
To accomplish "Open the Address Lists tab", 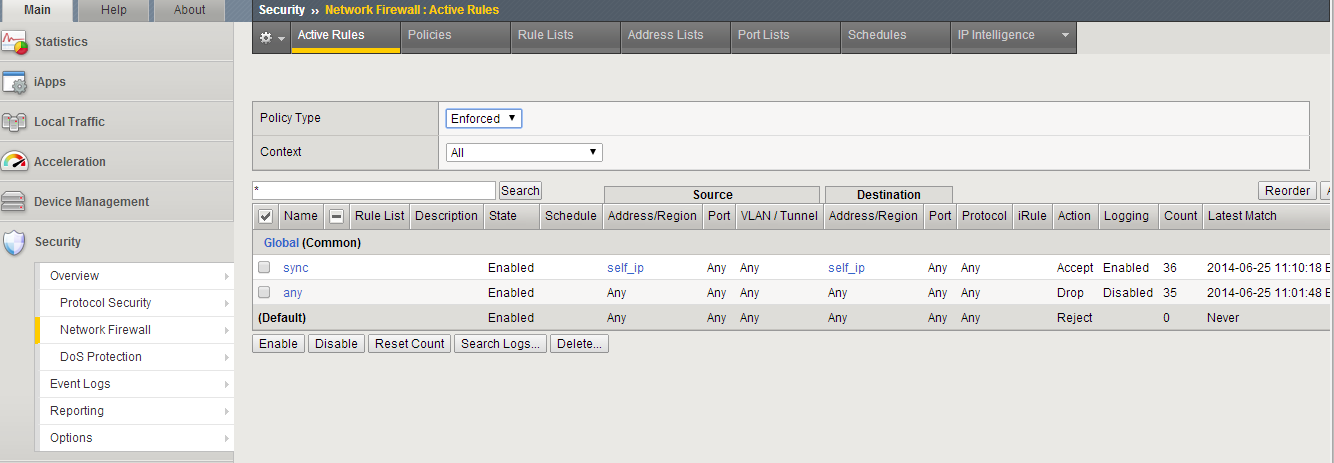I will click(x=665, y=35).
